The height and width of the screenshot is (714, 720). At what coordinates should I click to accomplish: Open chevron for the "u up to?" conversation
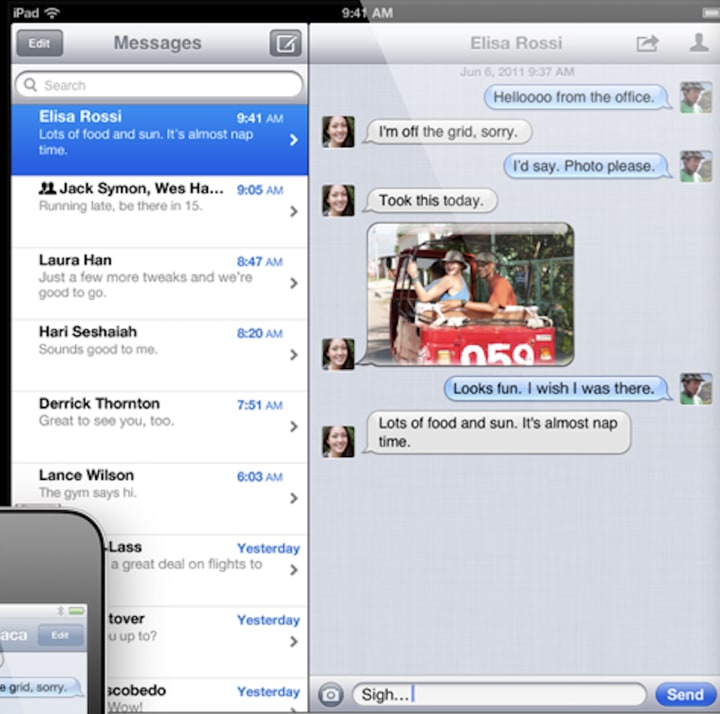294,641
